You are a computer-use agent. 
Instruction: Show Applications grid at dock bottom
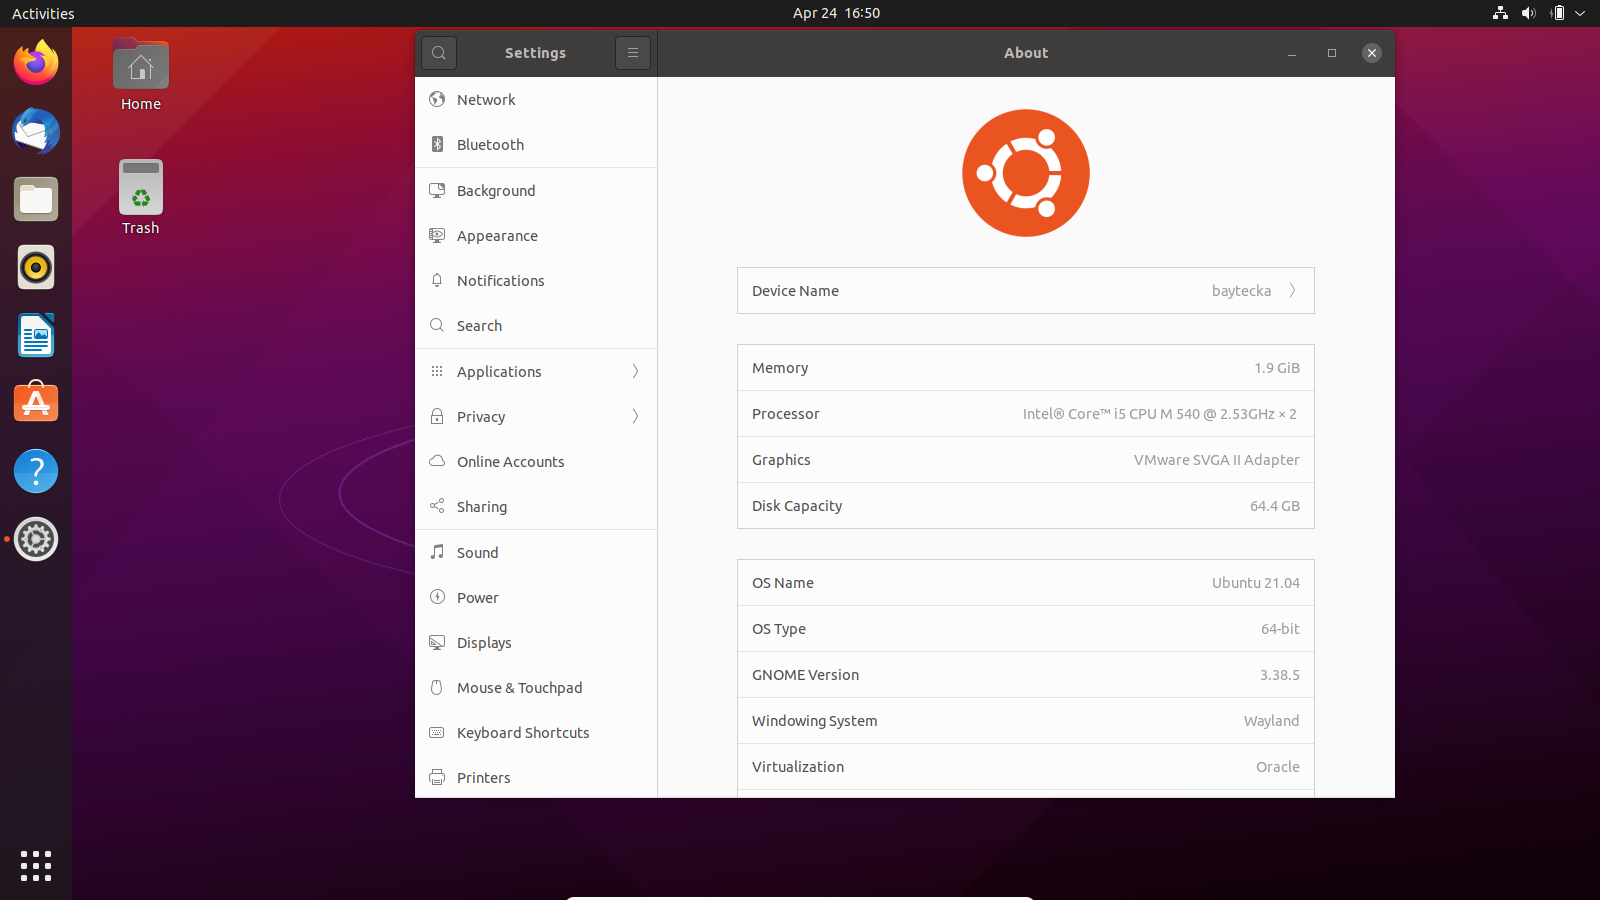[36, 866]
